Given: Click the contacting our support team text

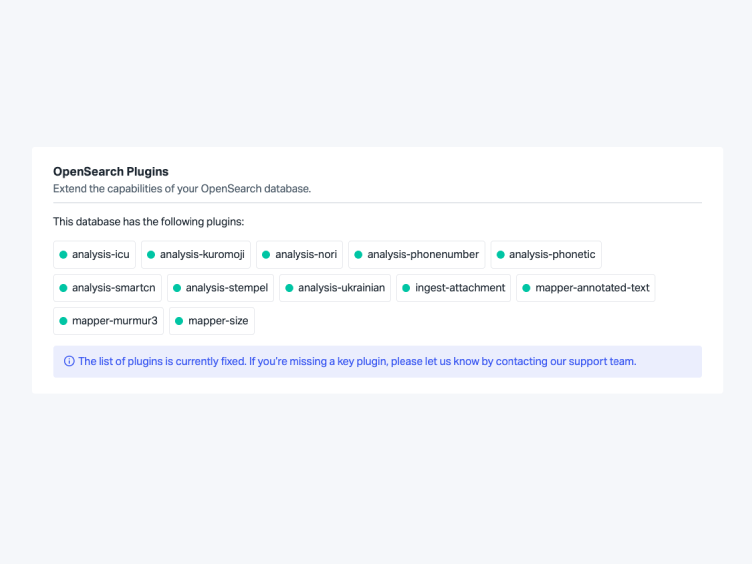Looking at the screenshot, I should [x=565, y=362].
